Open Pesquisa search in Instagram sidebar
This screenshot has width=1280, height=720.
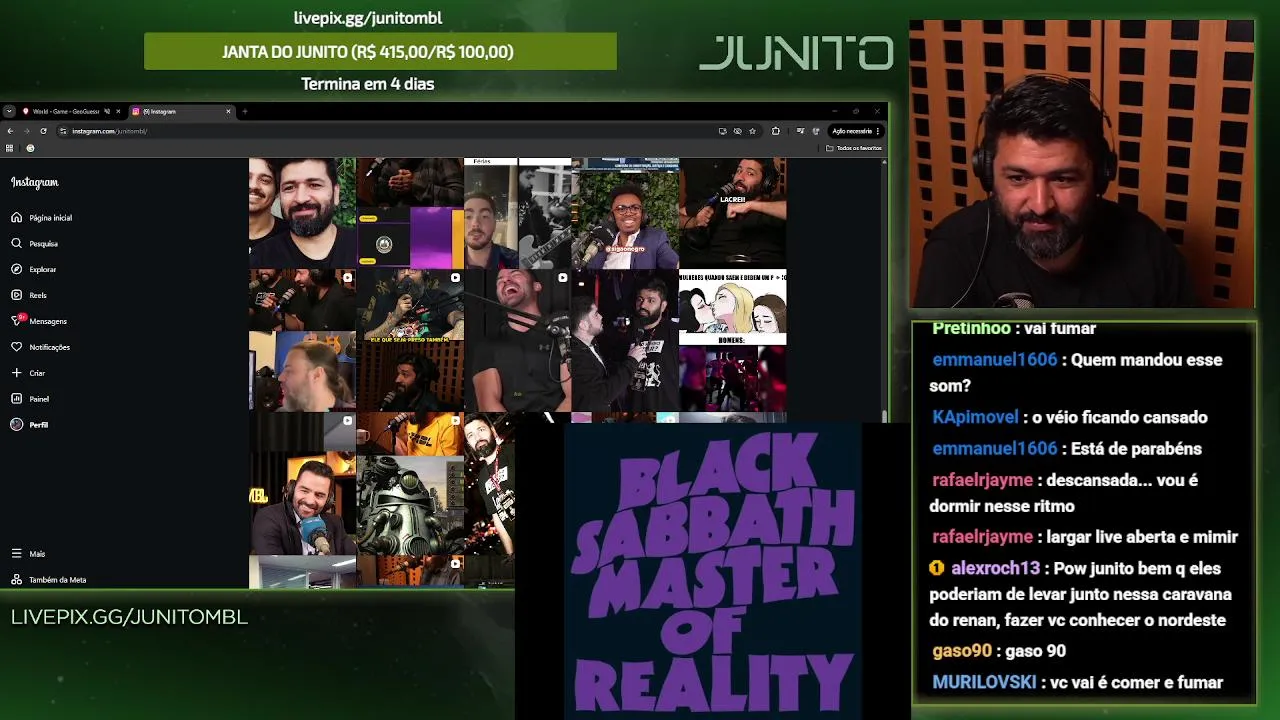tap(16, 243)
